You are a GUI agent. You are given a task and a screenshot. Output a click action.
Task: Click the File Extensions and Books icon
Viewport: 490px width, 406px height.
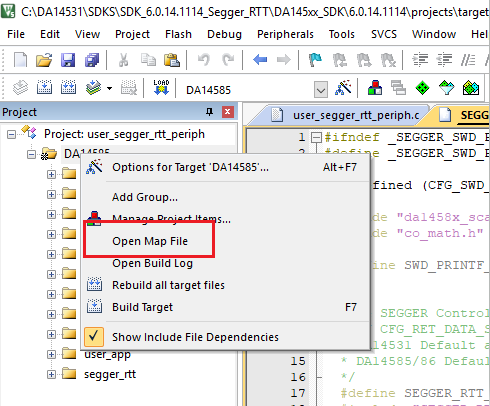click(375, 88)
